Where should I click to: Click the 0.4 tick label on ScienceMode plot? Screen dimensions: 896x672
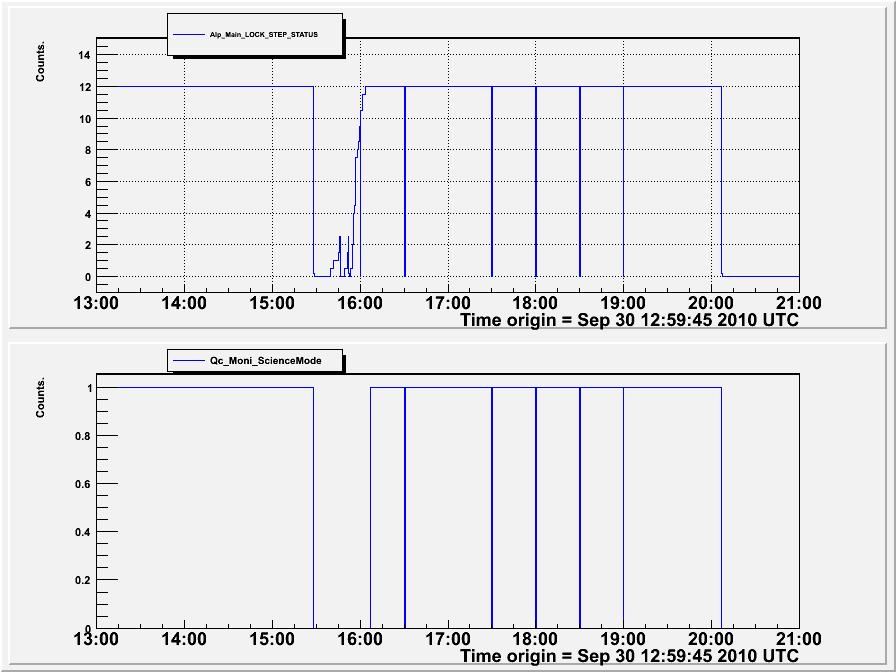[83, 533]
